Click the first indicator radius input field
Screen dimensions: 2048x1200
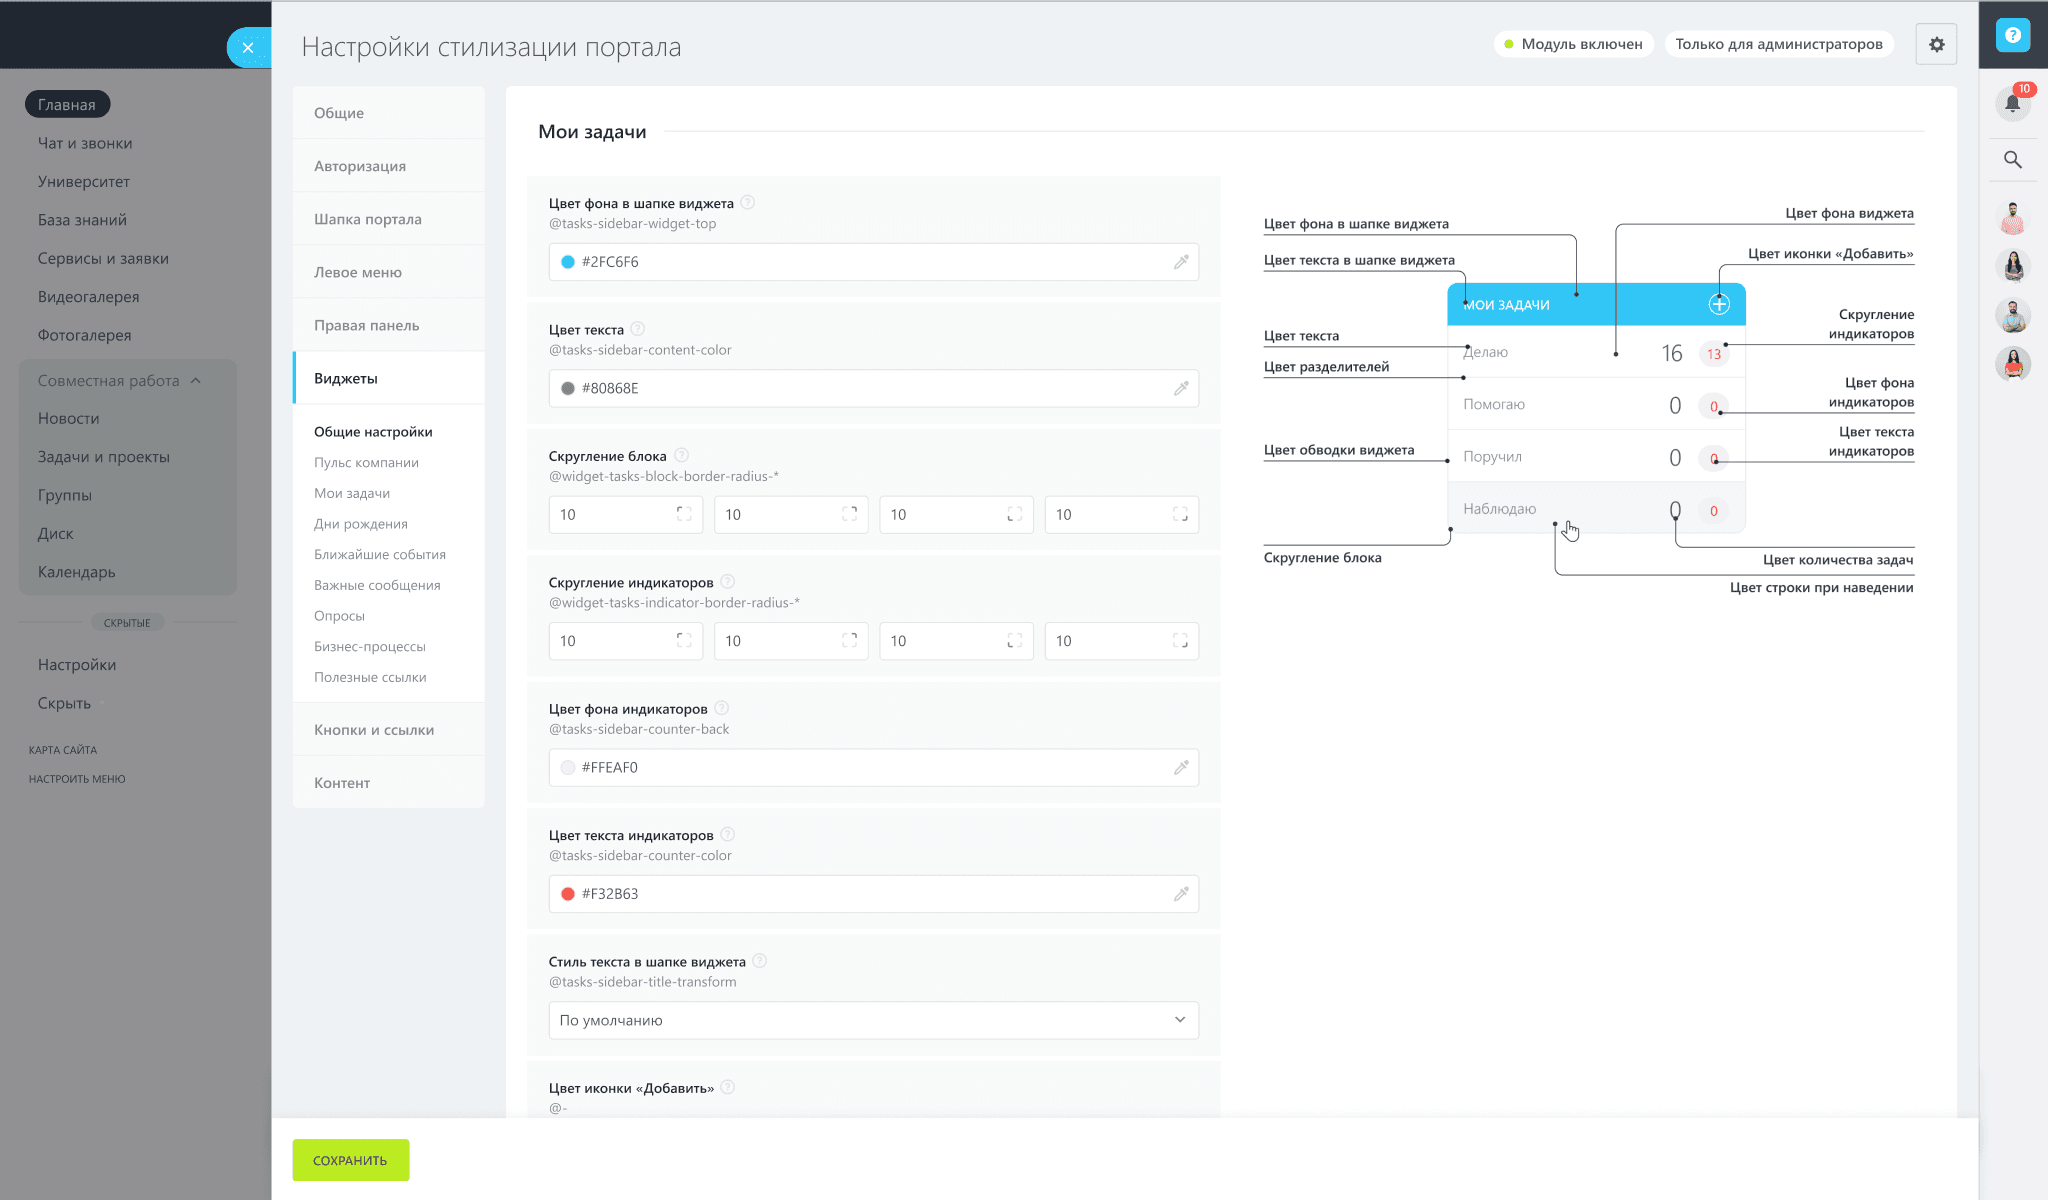tap(612, 641)
